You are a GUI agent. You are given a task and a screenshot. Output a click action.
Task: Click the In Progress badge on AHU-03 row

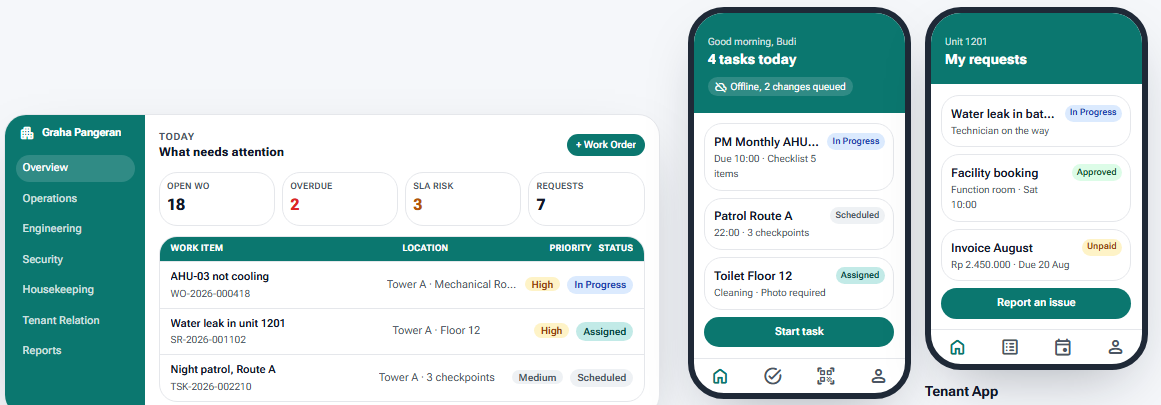coord(600,284)
